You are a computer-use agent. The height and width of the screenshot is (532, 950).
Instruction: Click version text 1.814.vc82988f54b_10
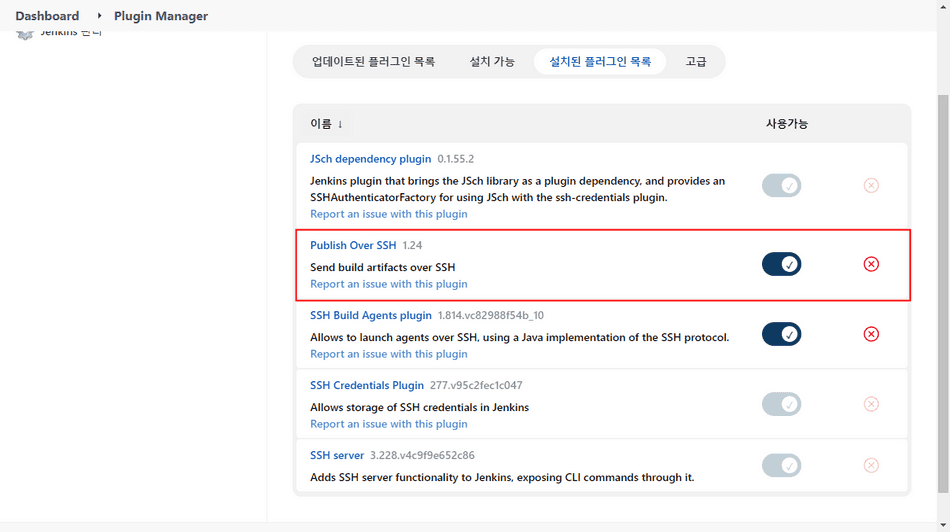click(491, 315)
